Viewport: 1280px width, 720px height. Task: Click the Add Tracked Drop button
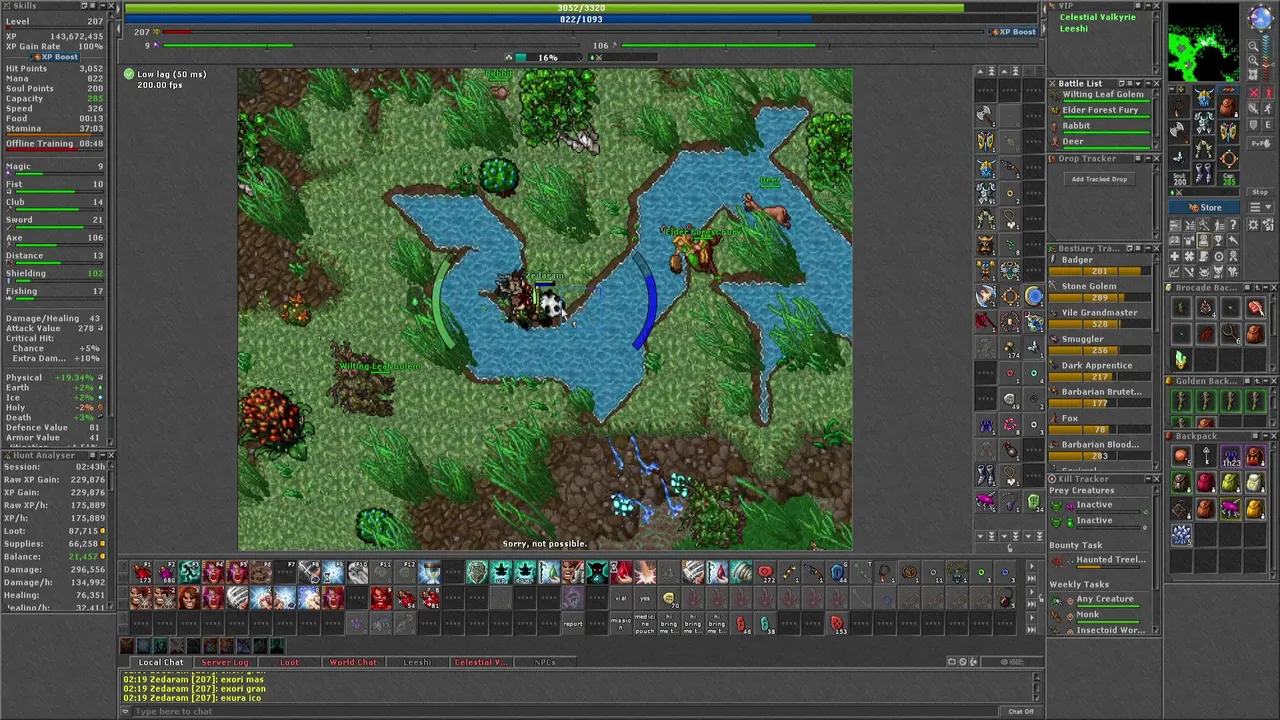tap(1100, 179)
